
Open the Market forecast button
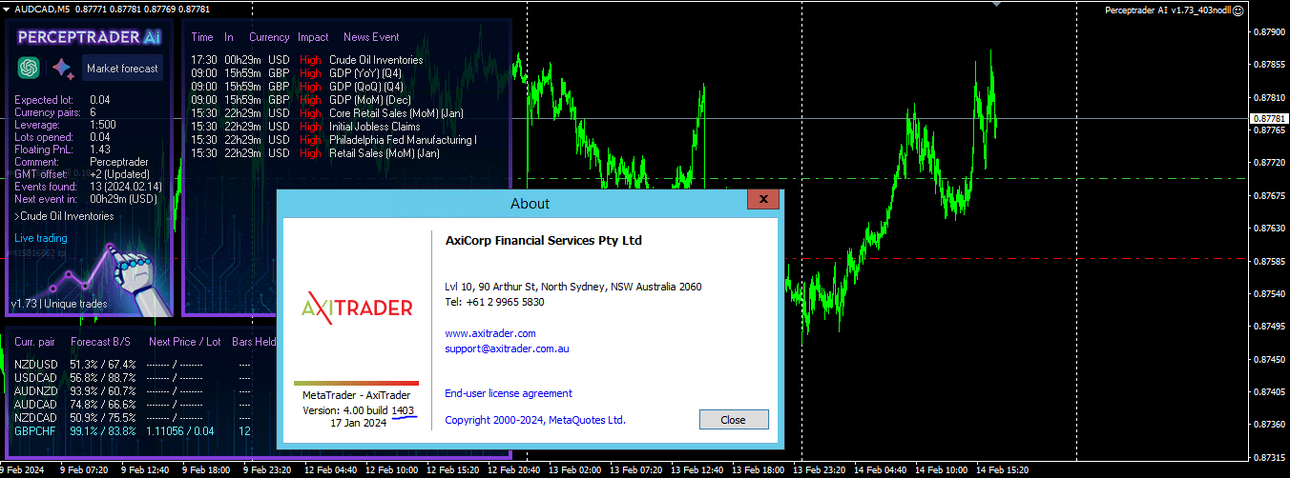122,69
